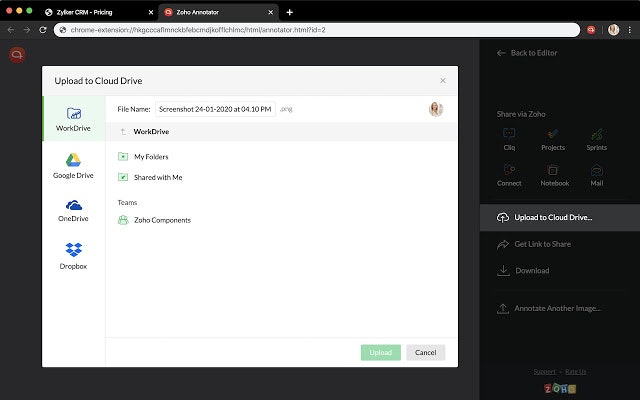The width and height of the screenshot is (640, 400).
Task: Reload the browser page
Action: tap(43, 30)
